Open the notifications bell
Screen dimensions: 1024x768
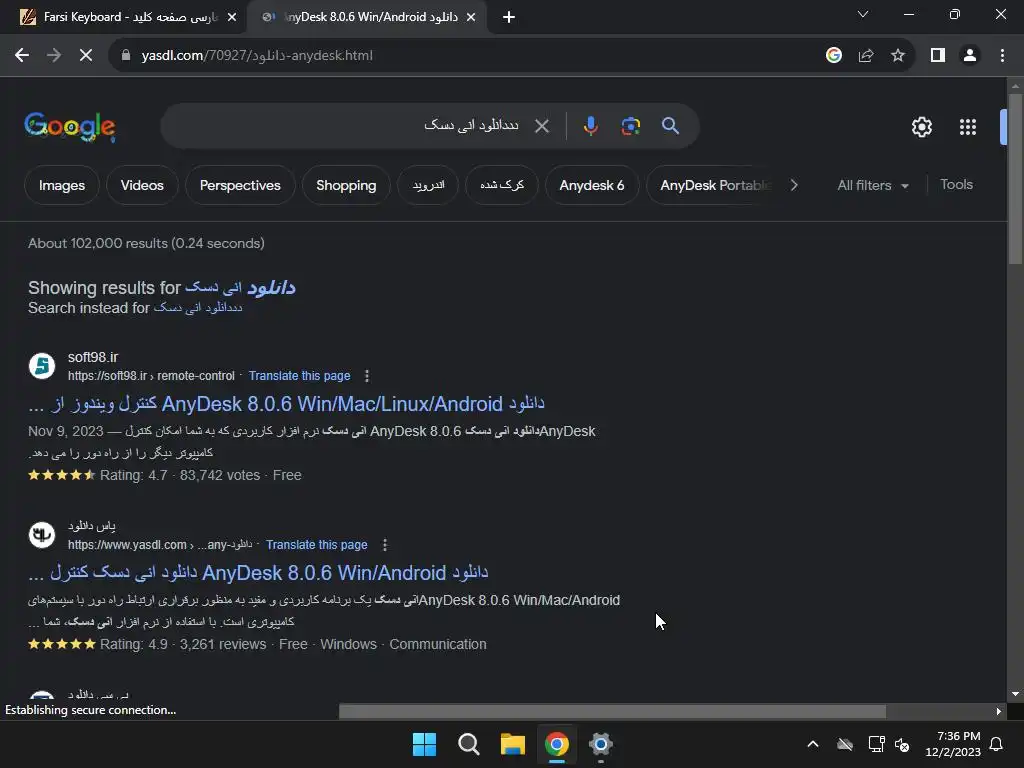[x=996, y=744]
